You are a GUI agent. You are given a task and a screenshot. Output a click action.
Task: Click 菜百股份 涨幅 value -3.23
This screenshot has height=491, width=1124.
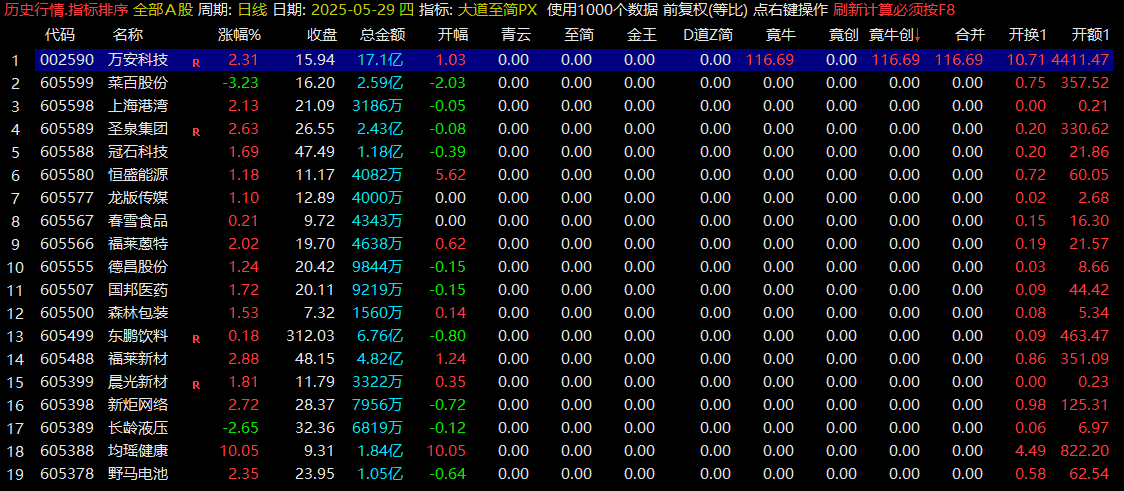pyautogui.click(x=240, y=83)
